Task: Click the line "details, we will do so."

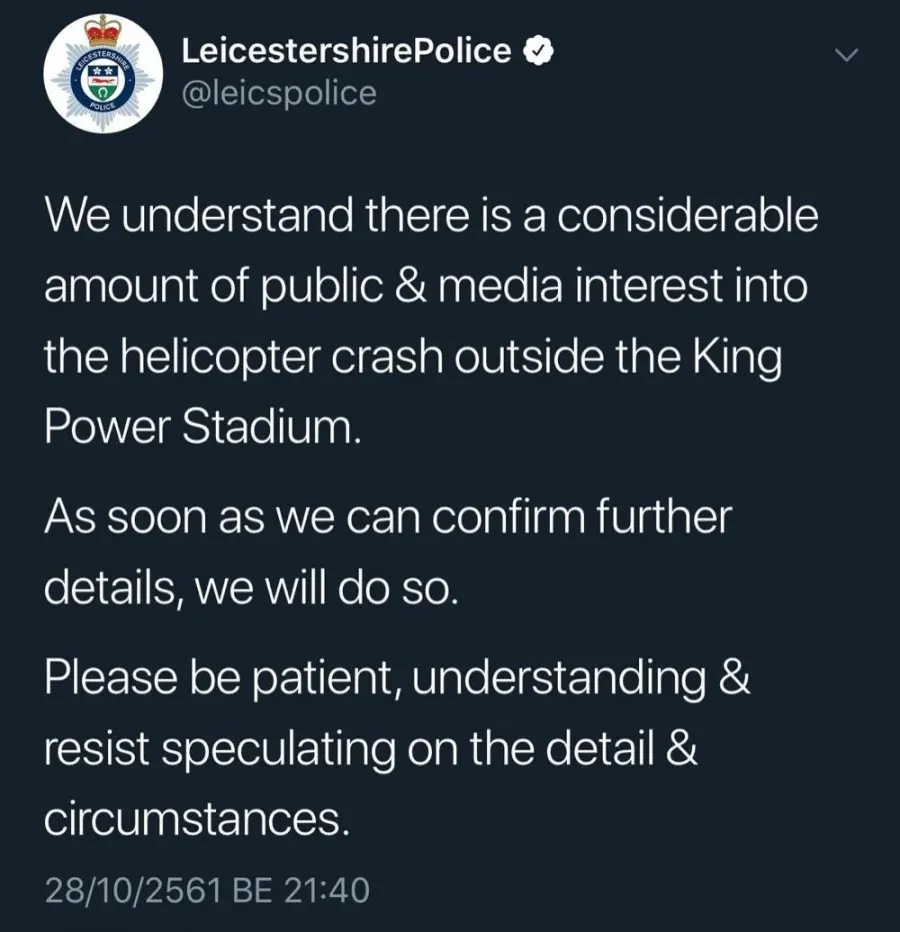Action: point(251,591)
